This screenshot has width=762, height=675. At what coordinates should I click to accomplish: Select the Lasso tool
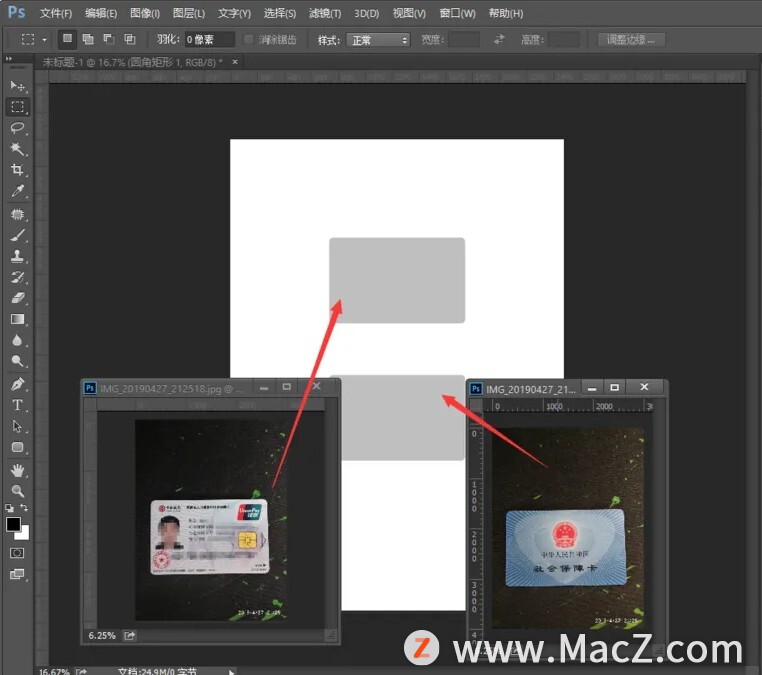point(17,128)
